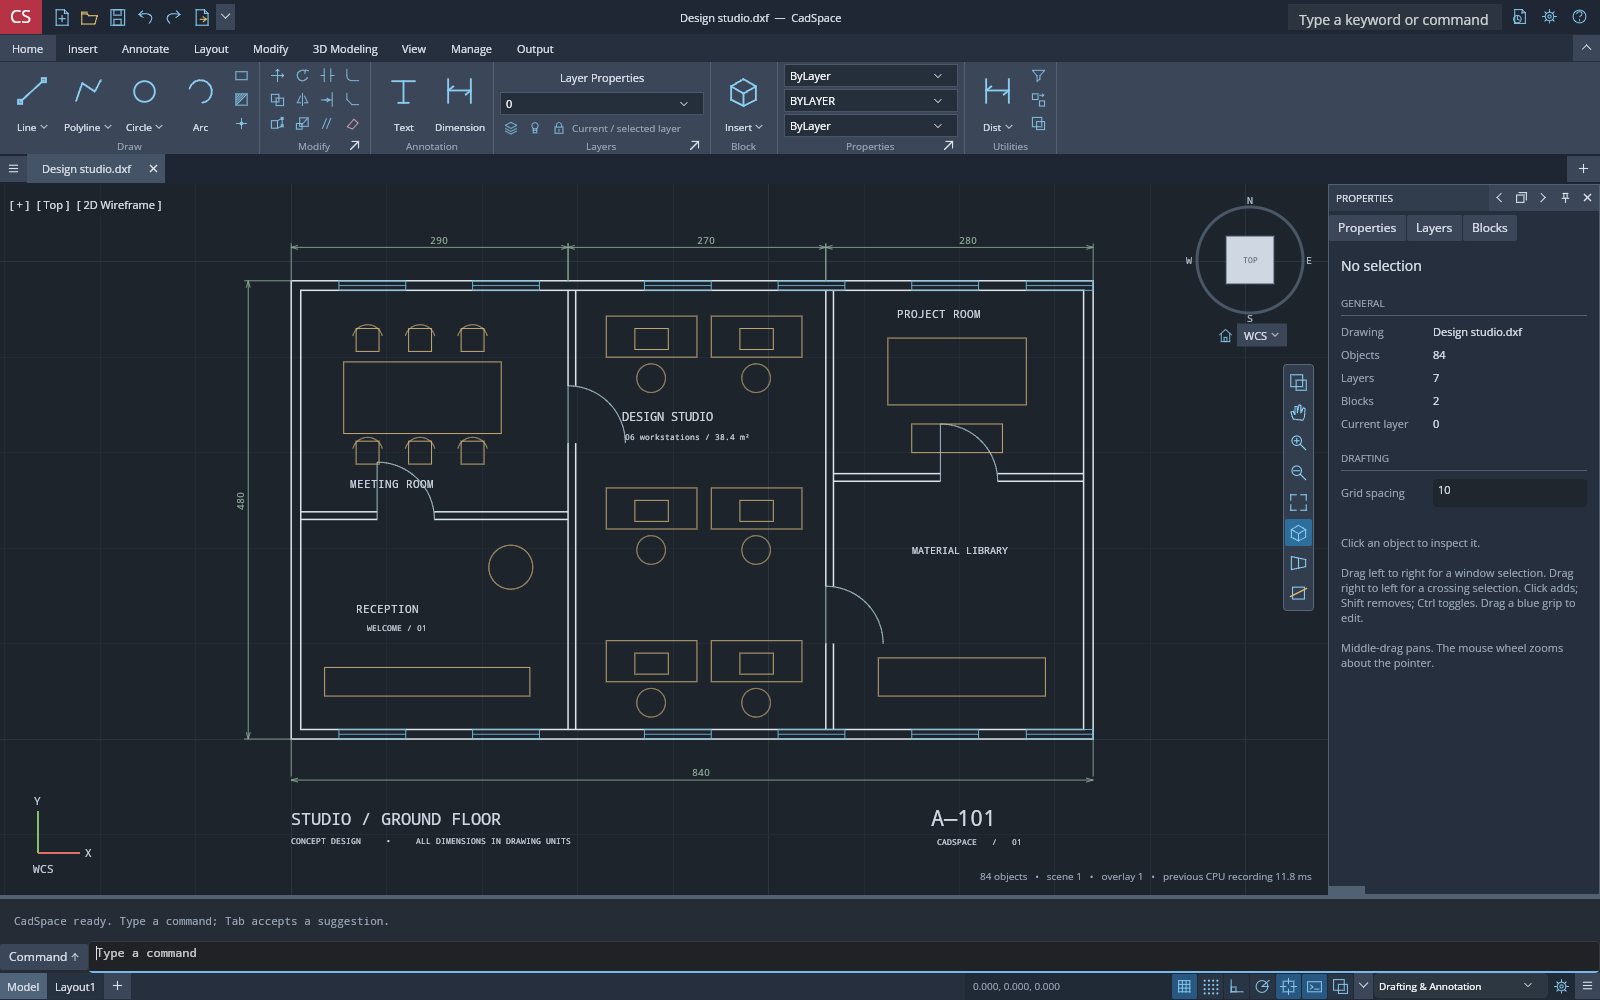Select the Rectangle tool in Draw panel
The image size is (1600, 1000).
tap(241, 75)
